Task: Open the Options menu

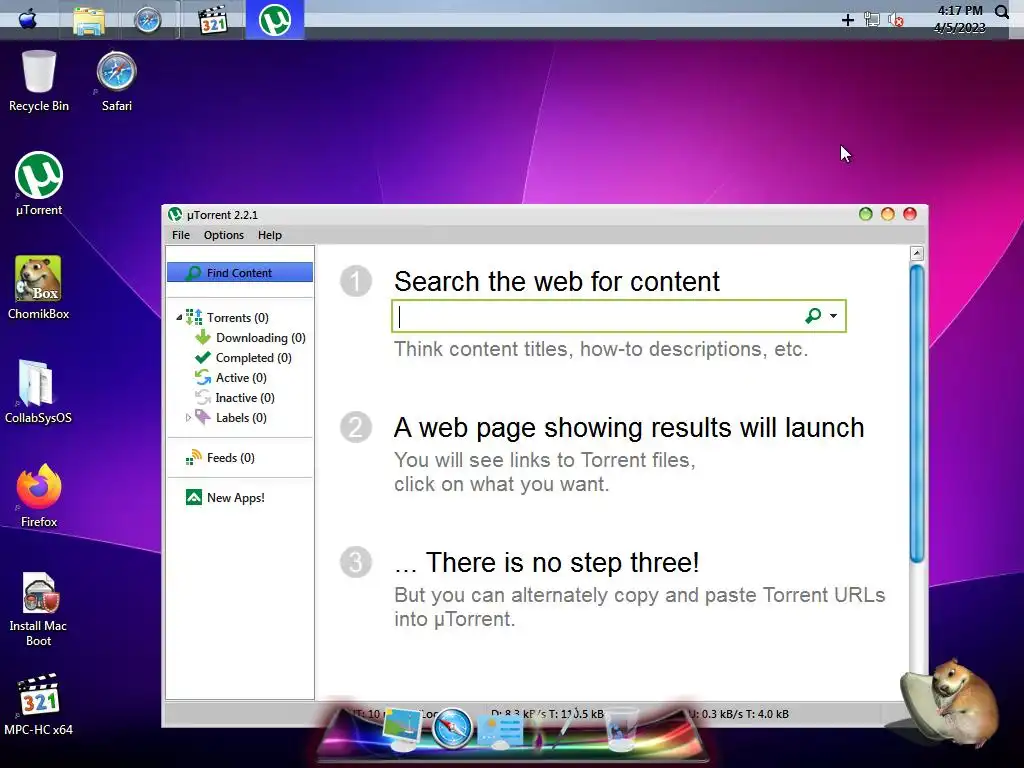Action: click(x=223, y=235)
